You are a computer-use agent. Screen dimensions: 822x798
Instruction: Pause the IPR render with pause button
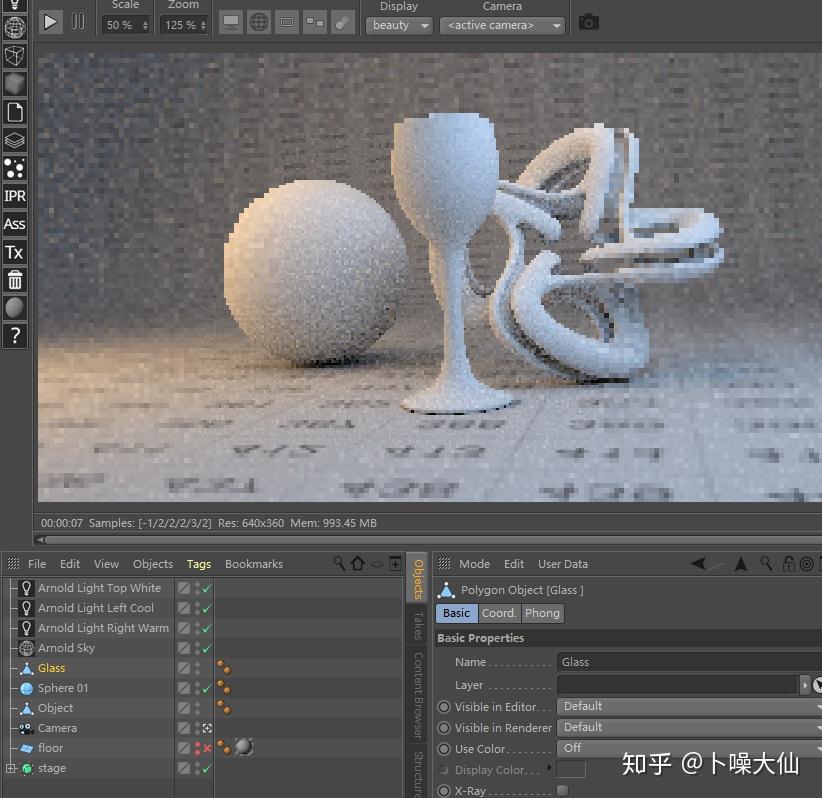(x=77, y=21)
